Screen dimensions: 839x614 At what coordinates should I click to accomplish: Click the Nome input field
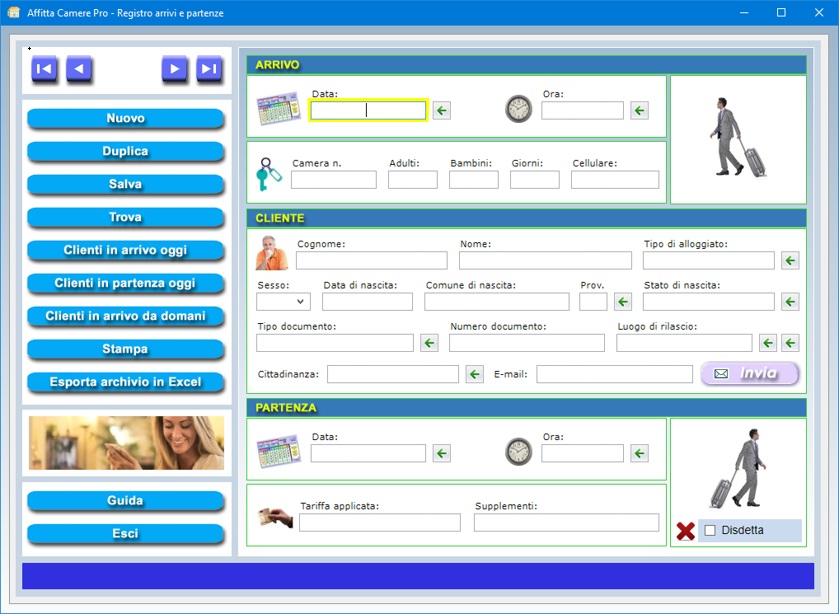[x=545, y=261]
